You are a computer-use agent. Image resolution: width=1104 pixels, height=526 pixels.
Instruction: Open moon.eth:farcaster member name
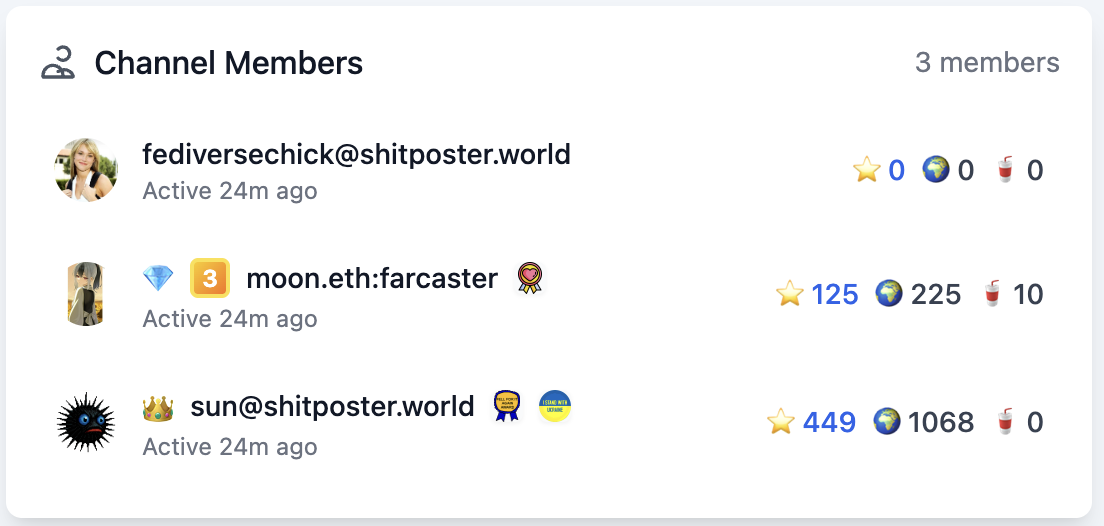pyautogui.click(x=372, y=279)
